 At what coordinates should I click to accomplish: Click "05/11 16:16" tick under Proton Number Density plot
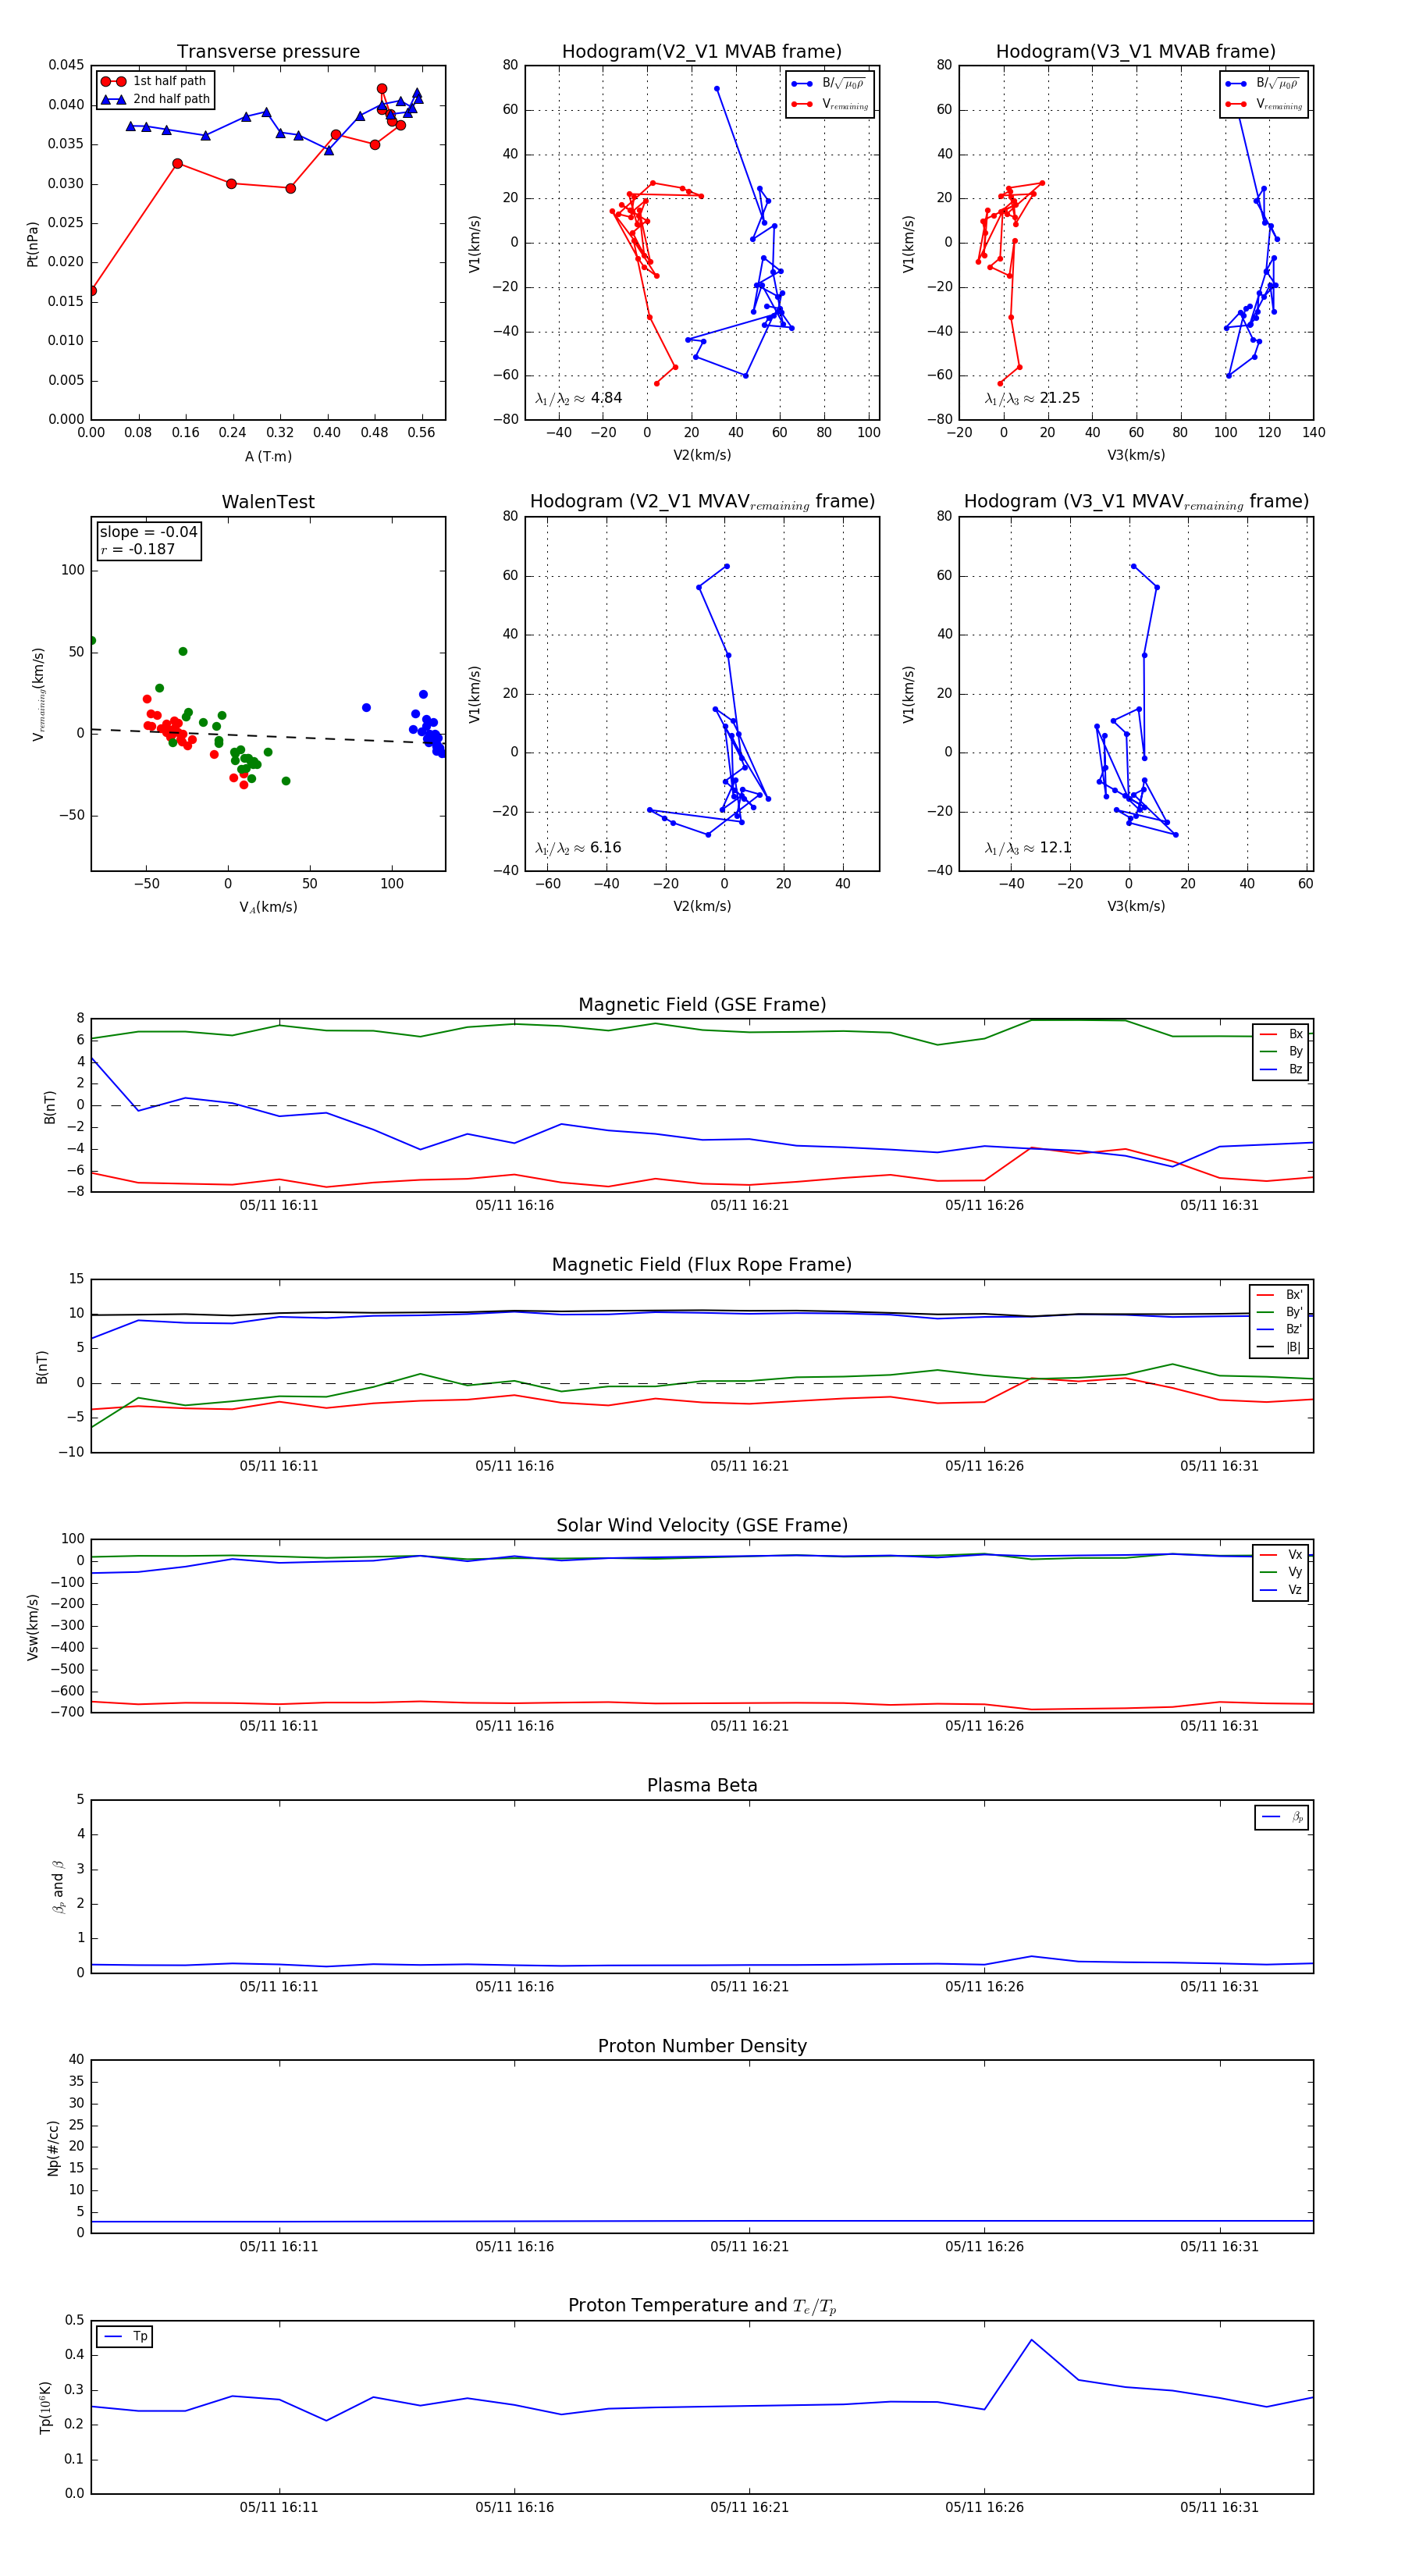point(514,2247)
